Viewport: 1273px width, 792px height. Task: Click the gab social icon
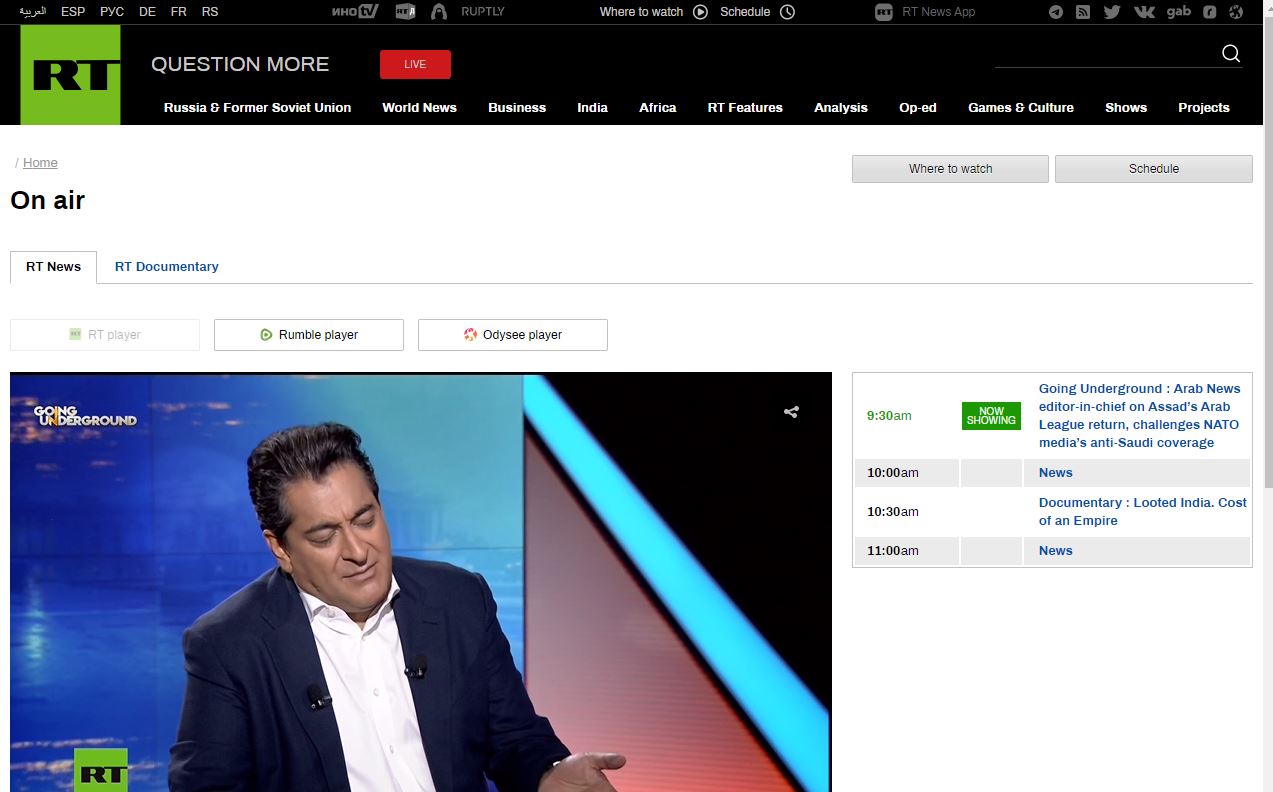(1179, 12)
